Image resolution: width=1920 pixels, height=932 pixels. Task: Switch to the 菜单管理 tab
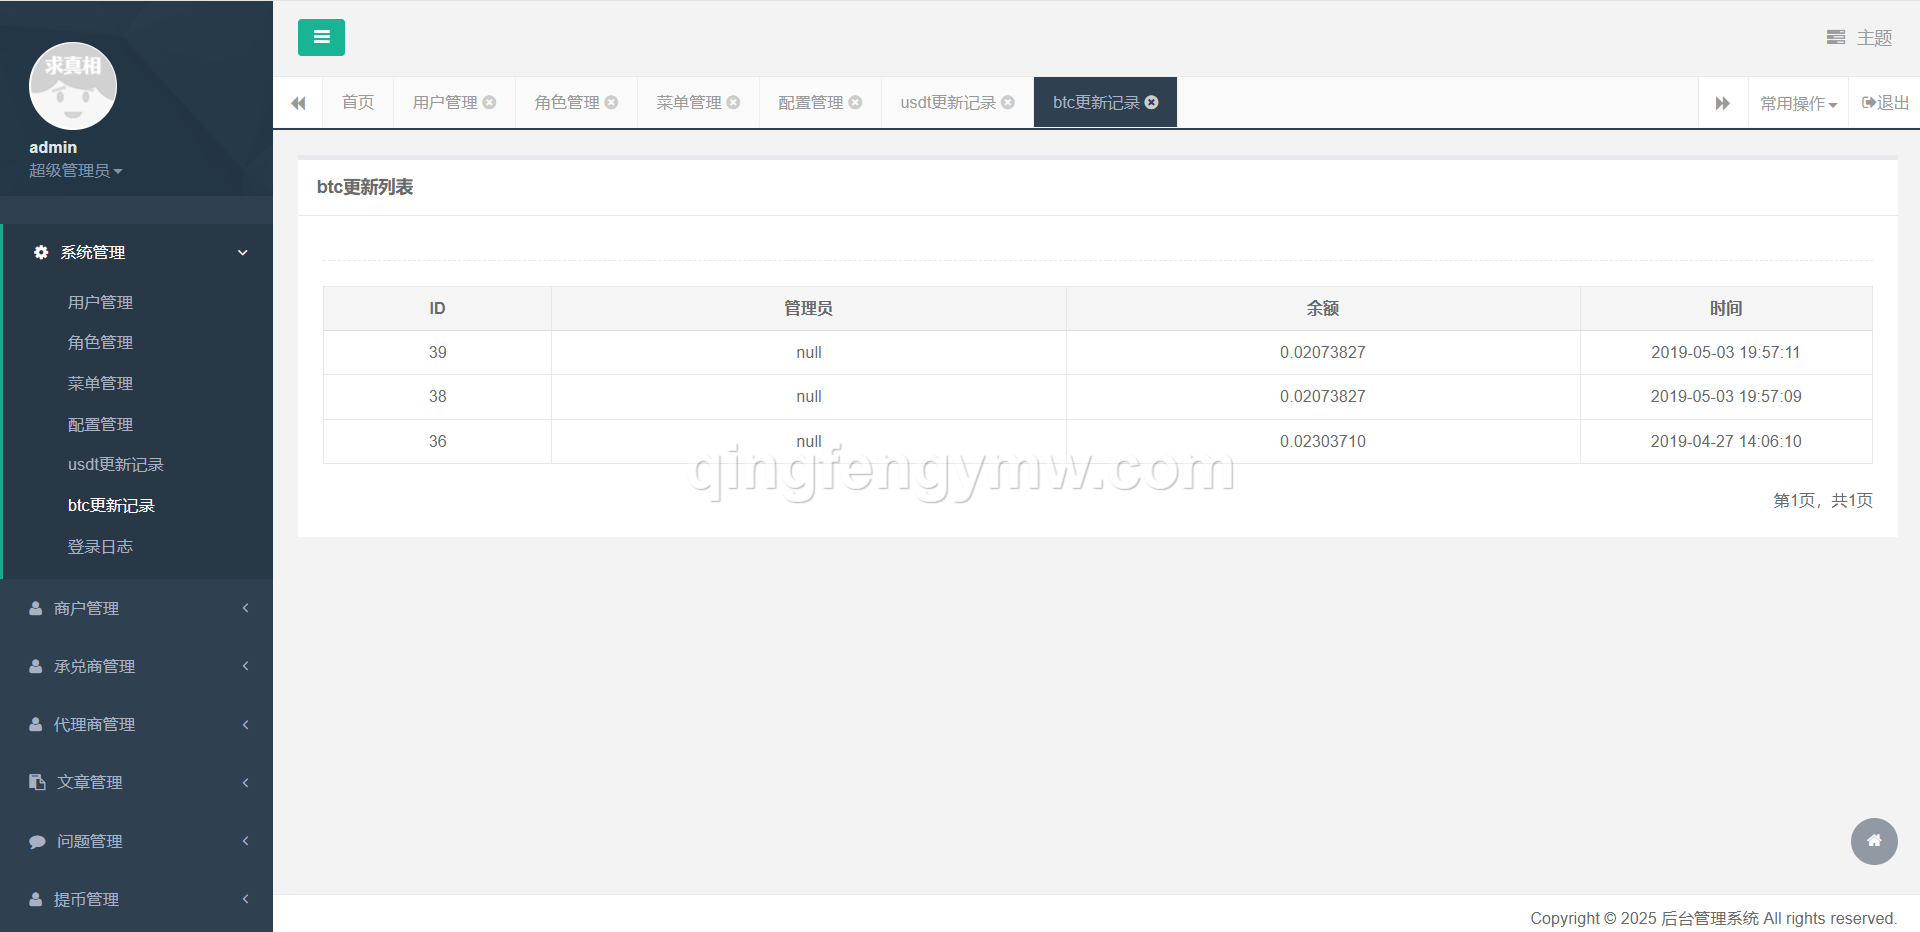tap(689, 102)
